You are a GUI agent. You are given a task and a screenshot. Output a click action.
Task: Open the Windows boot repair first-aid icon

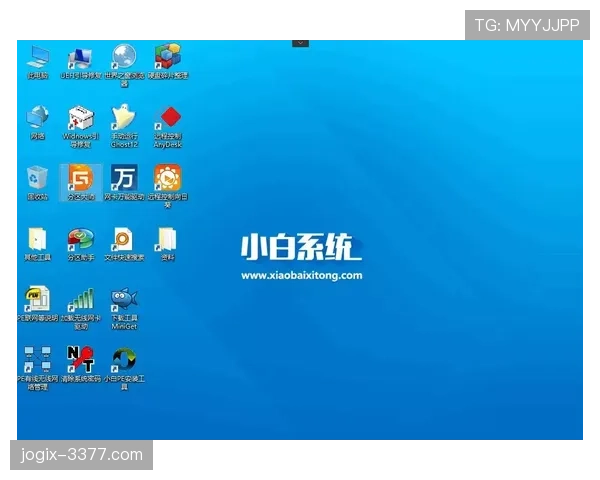point(81,126)
